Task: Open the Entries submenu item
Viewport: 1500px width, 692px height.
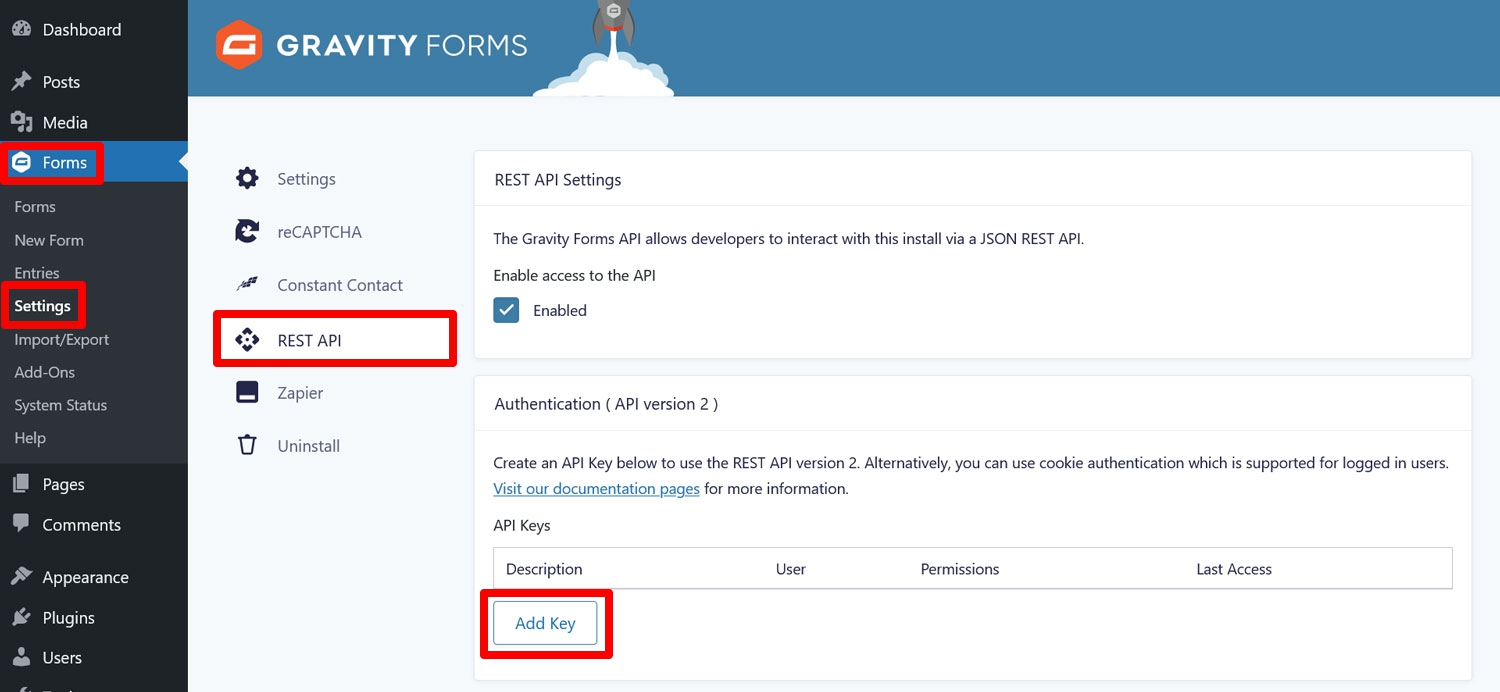Action: [37, 273]
